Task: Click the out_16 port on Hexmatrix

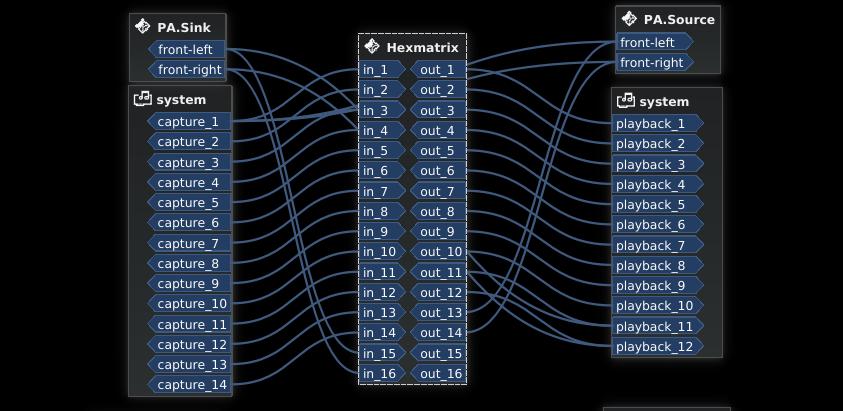Action: (x=438, y=374)
